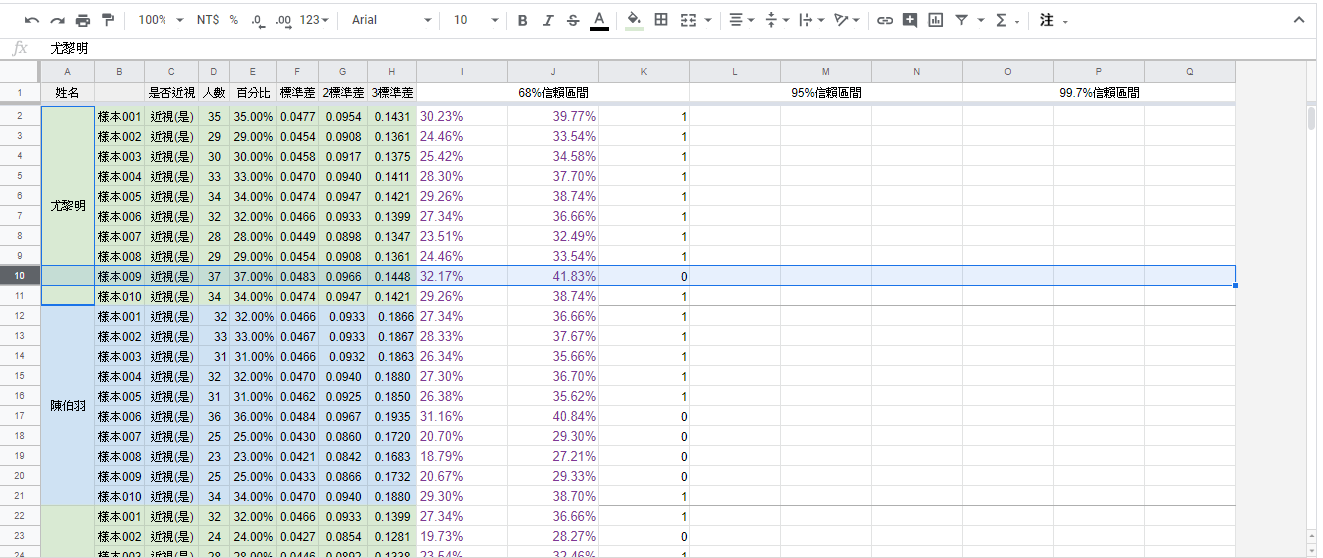
Task: Click cell 40.84% in row 17
Action: coord(553,416)
